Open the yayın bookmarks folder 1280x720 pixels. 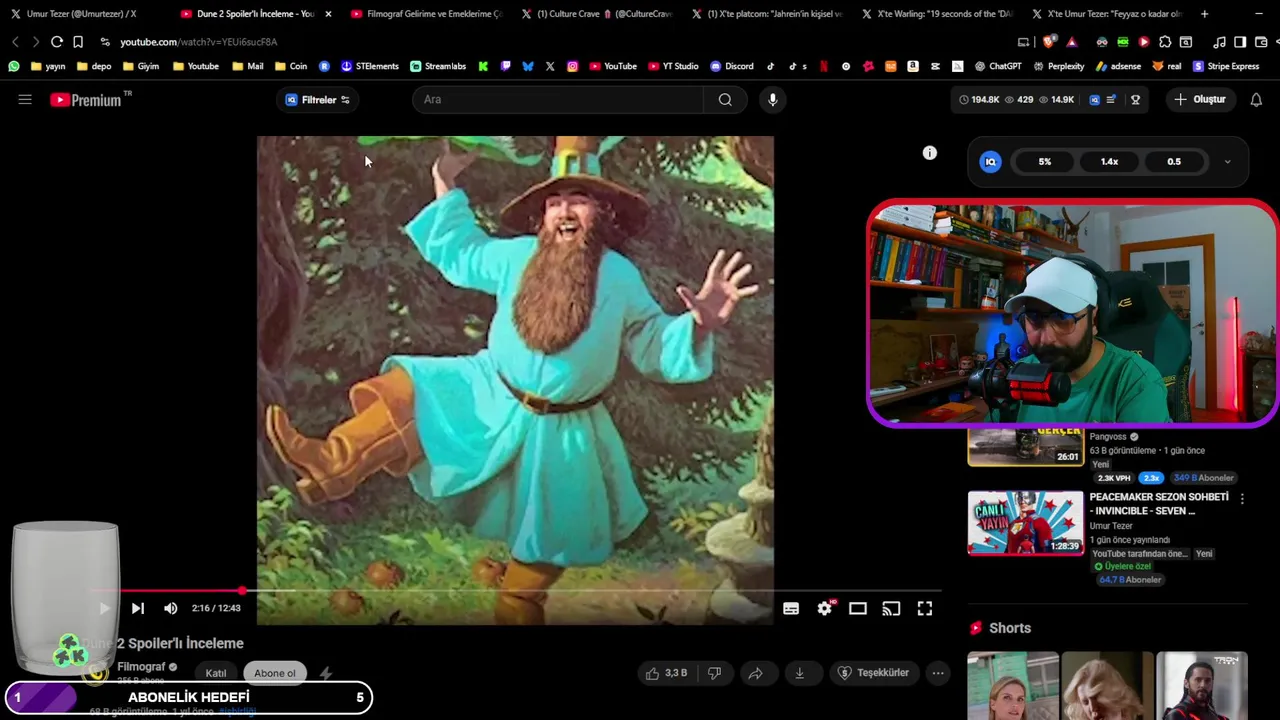(x=48, y=66)
